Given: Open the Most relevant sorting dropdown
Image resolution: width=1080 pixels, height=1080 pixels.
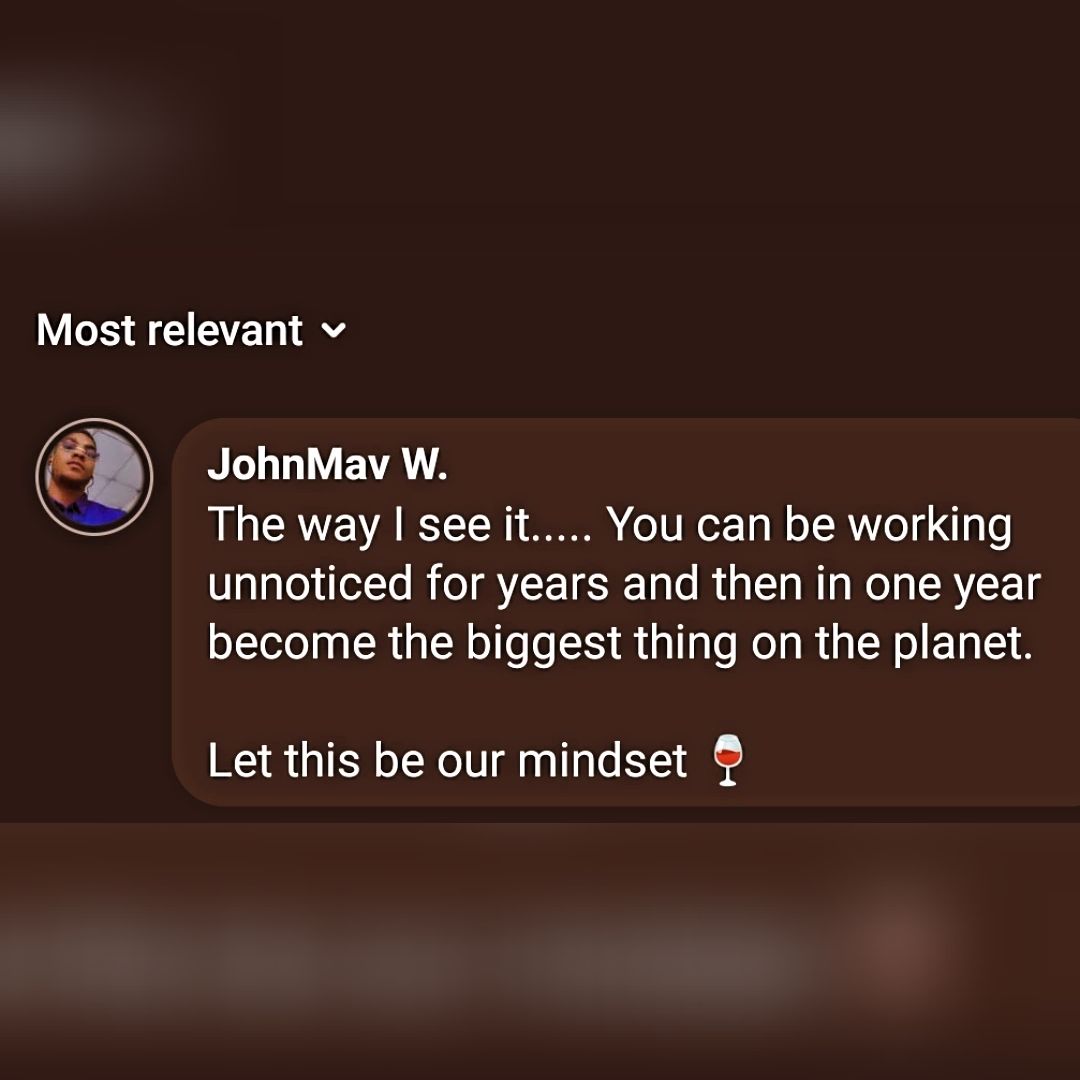Looking at the screenshot, I should click(x=191, y=330).
